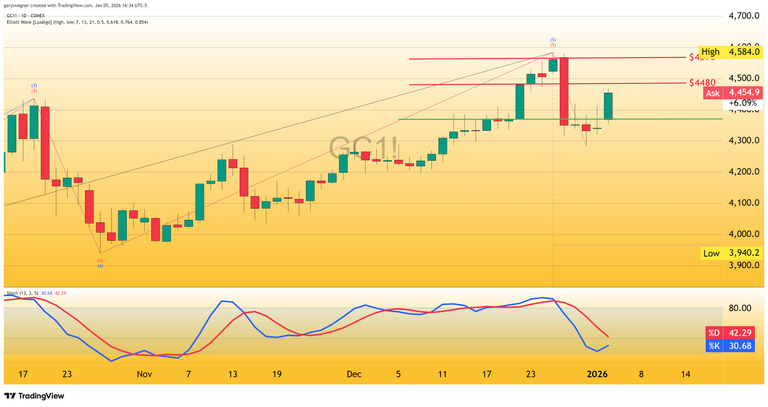Click the wave (4) marker at the low
Screen dimensions: 768x407
101,263
